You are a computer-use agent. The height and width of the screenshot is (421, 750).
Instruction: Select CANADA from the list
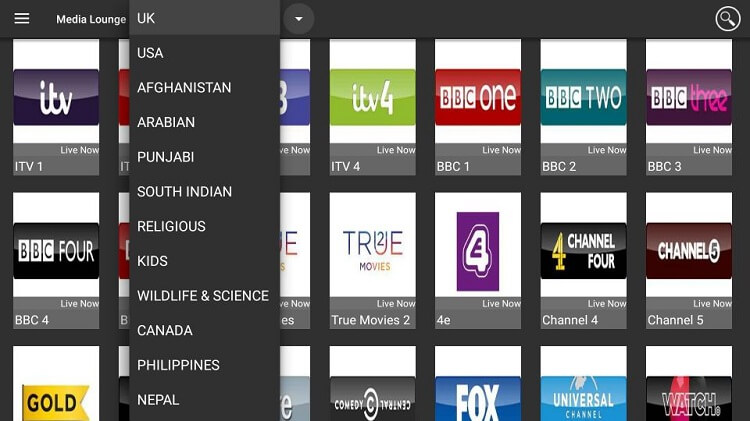[x=204, y=331]
